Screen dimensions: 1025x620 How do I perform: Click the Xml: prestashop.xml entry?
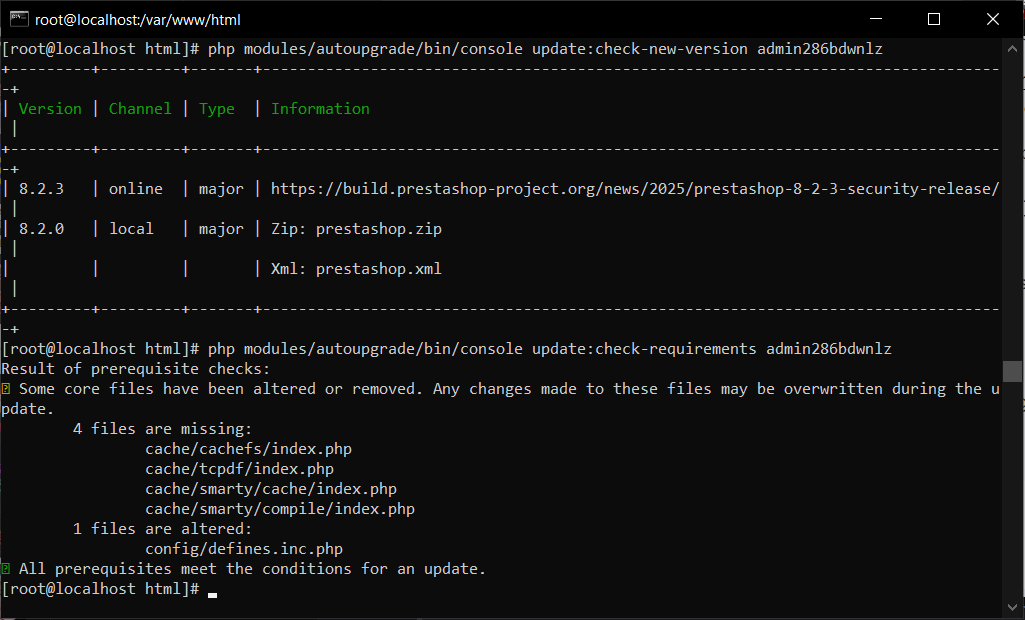355,268
